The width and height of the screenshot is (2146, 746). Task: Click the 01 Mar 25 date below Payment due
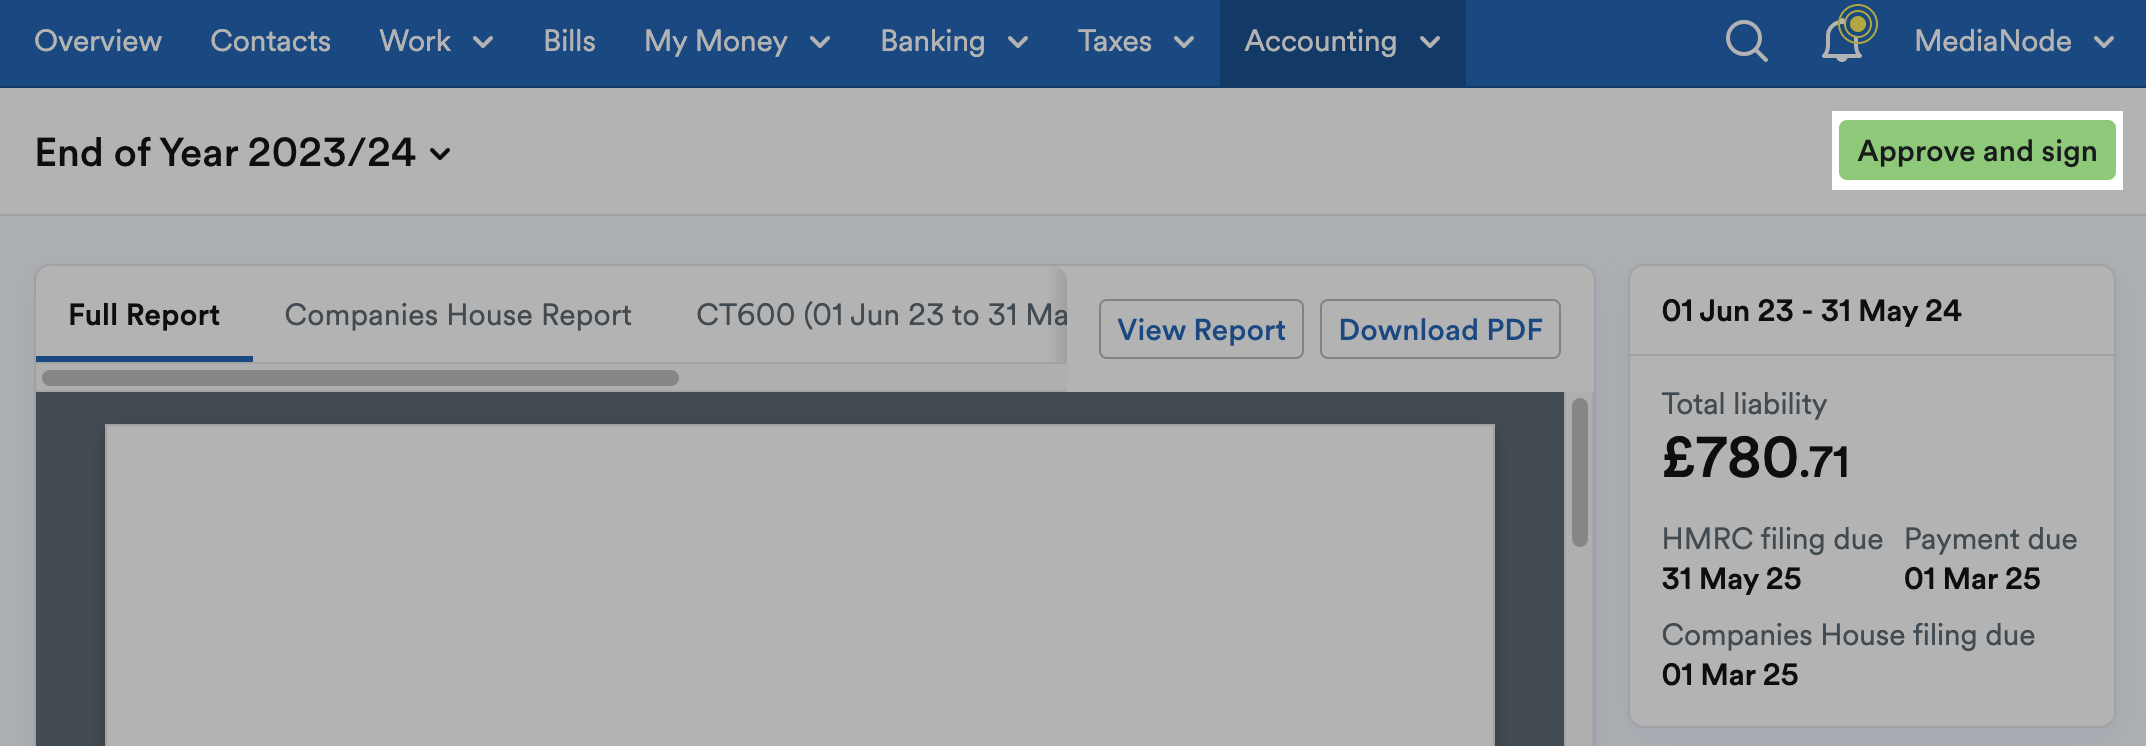click(x=1972, y=579)
